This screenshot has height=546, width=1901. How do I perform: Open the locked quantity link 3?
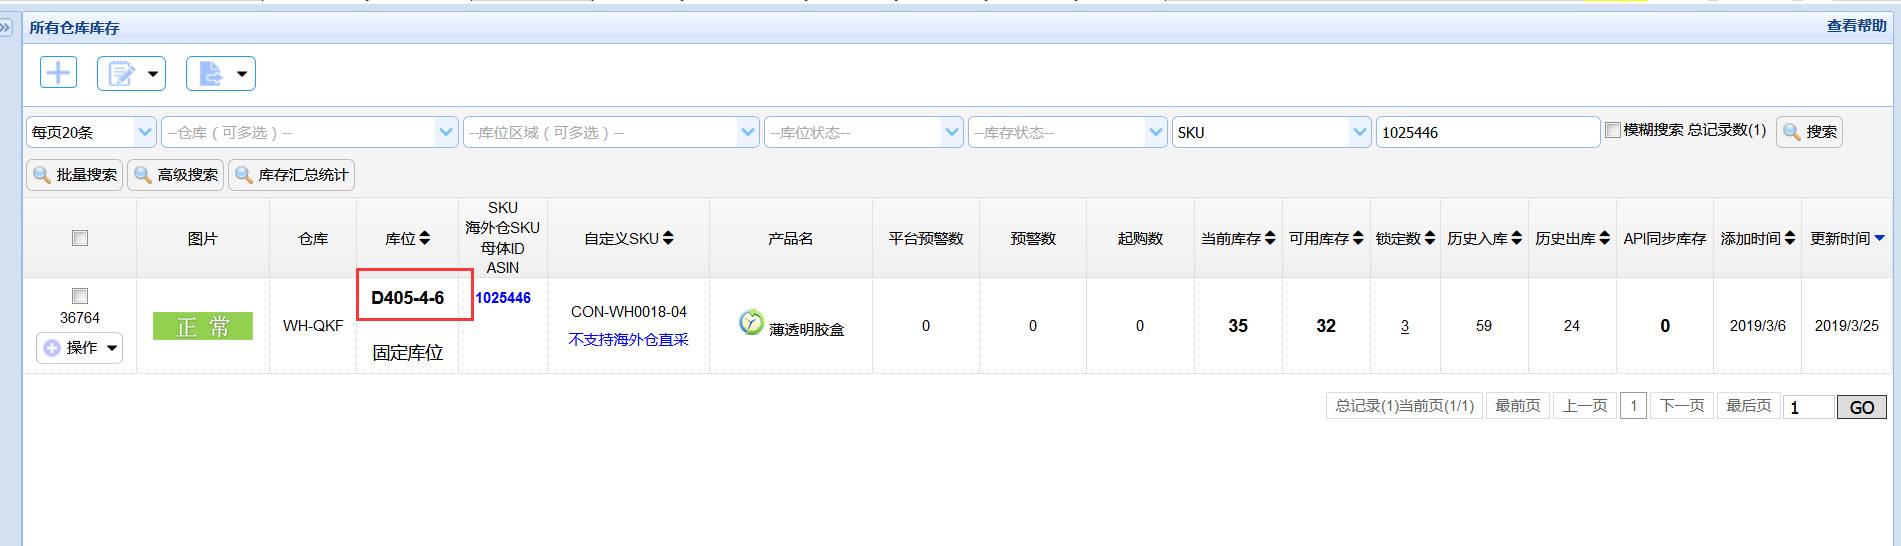coord(1405,326)
